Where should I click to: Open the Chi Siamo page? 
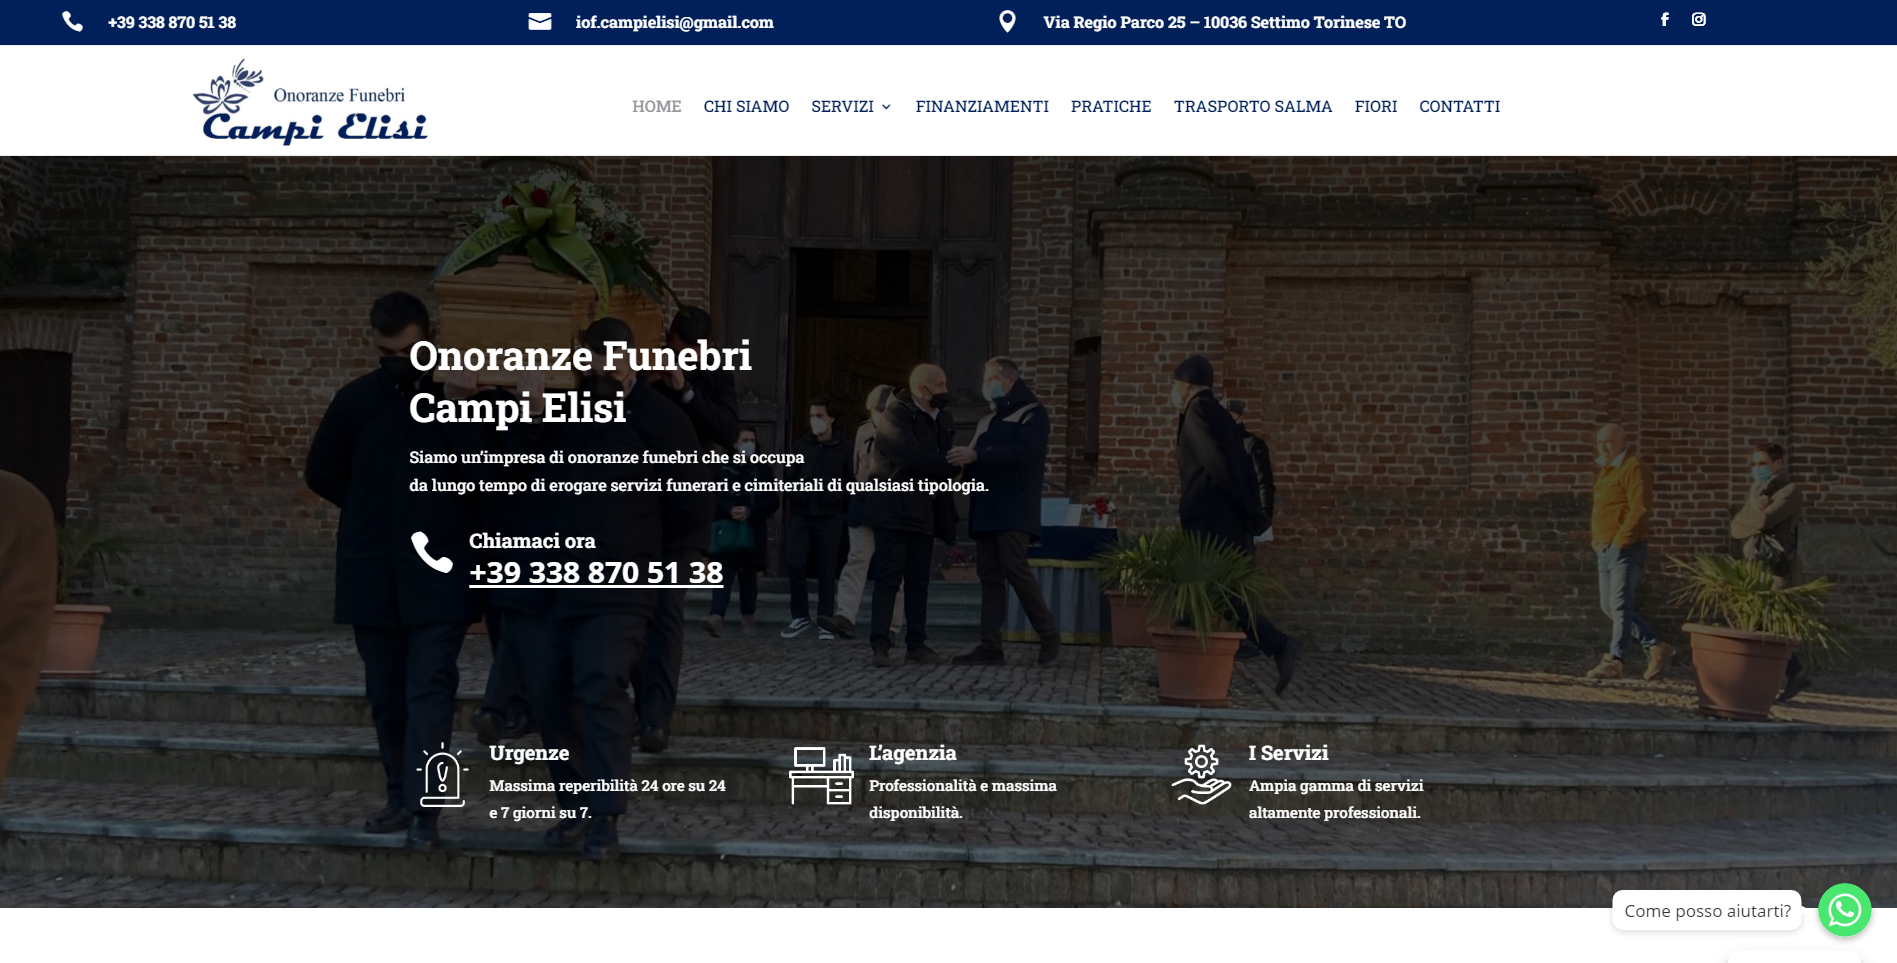point(746,106)
